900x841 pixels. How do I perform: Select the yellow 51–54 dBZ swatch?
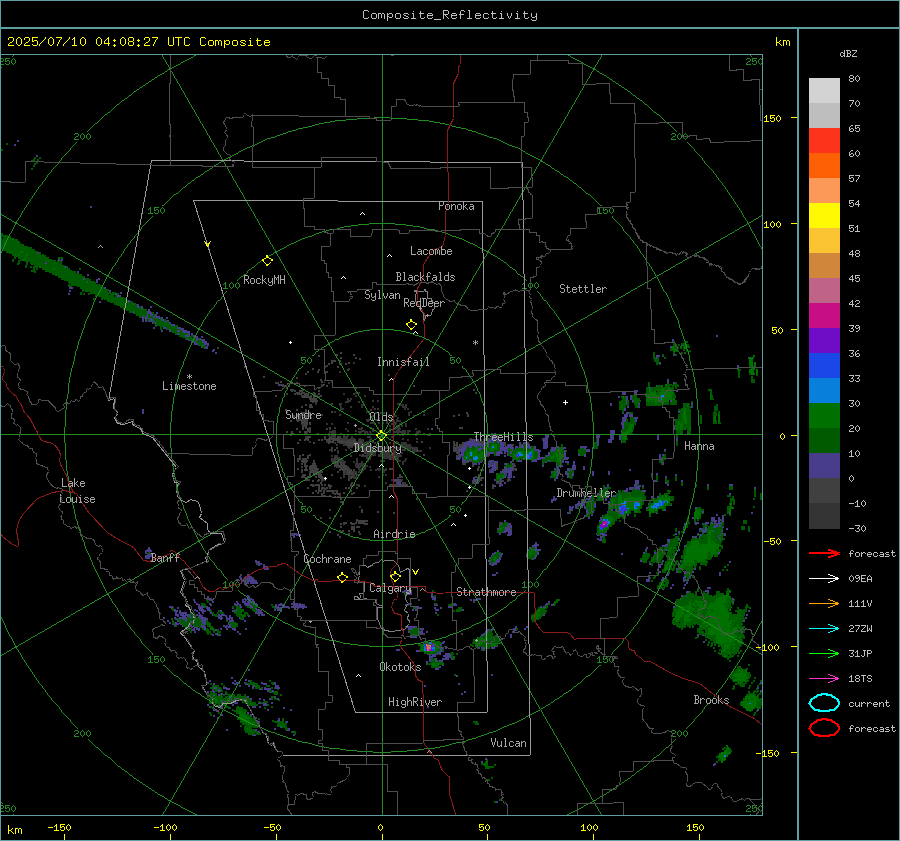point(824,215)
